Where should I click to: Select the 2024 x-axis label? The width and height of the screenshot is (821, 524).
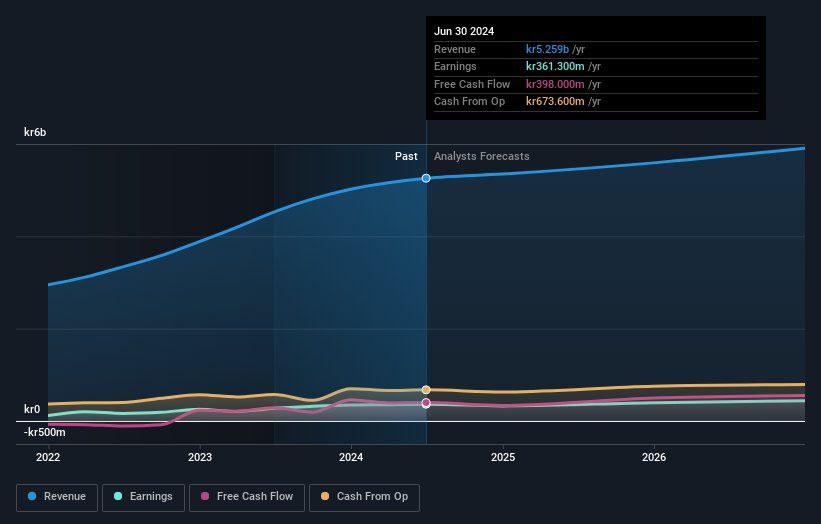[351, 458]
